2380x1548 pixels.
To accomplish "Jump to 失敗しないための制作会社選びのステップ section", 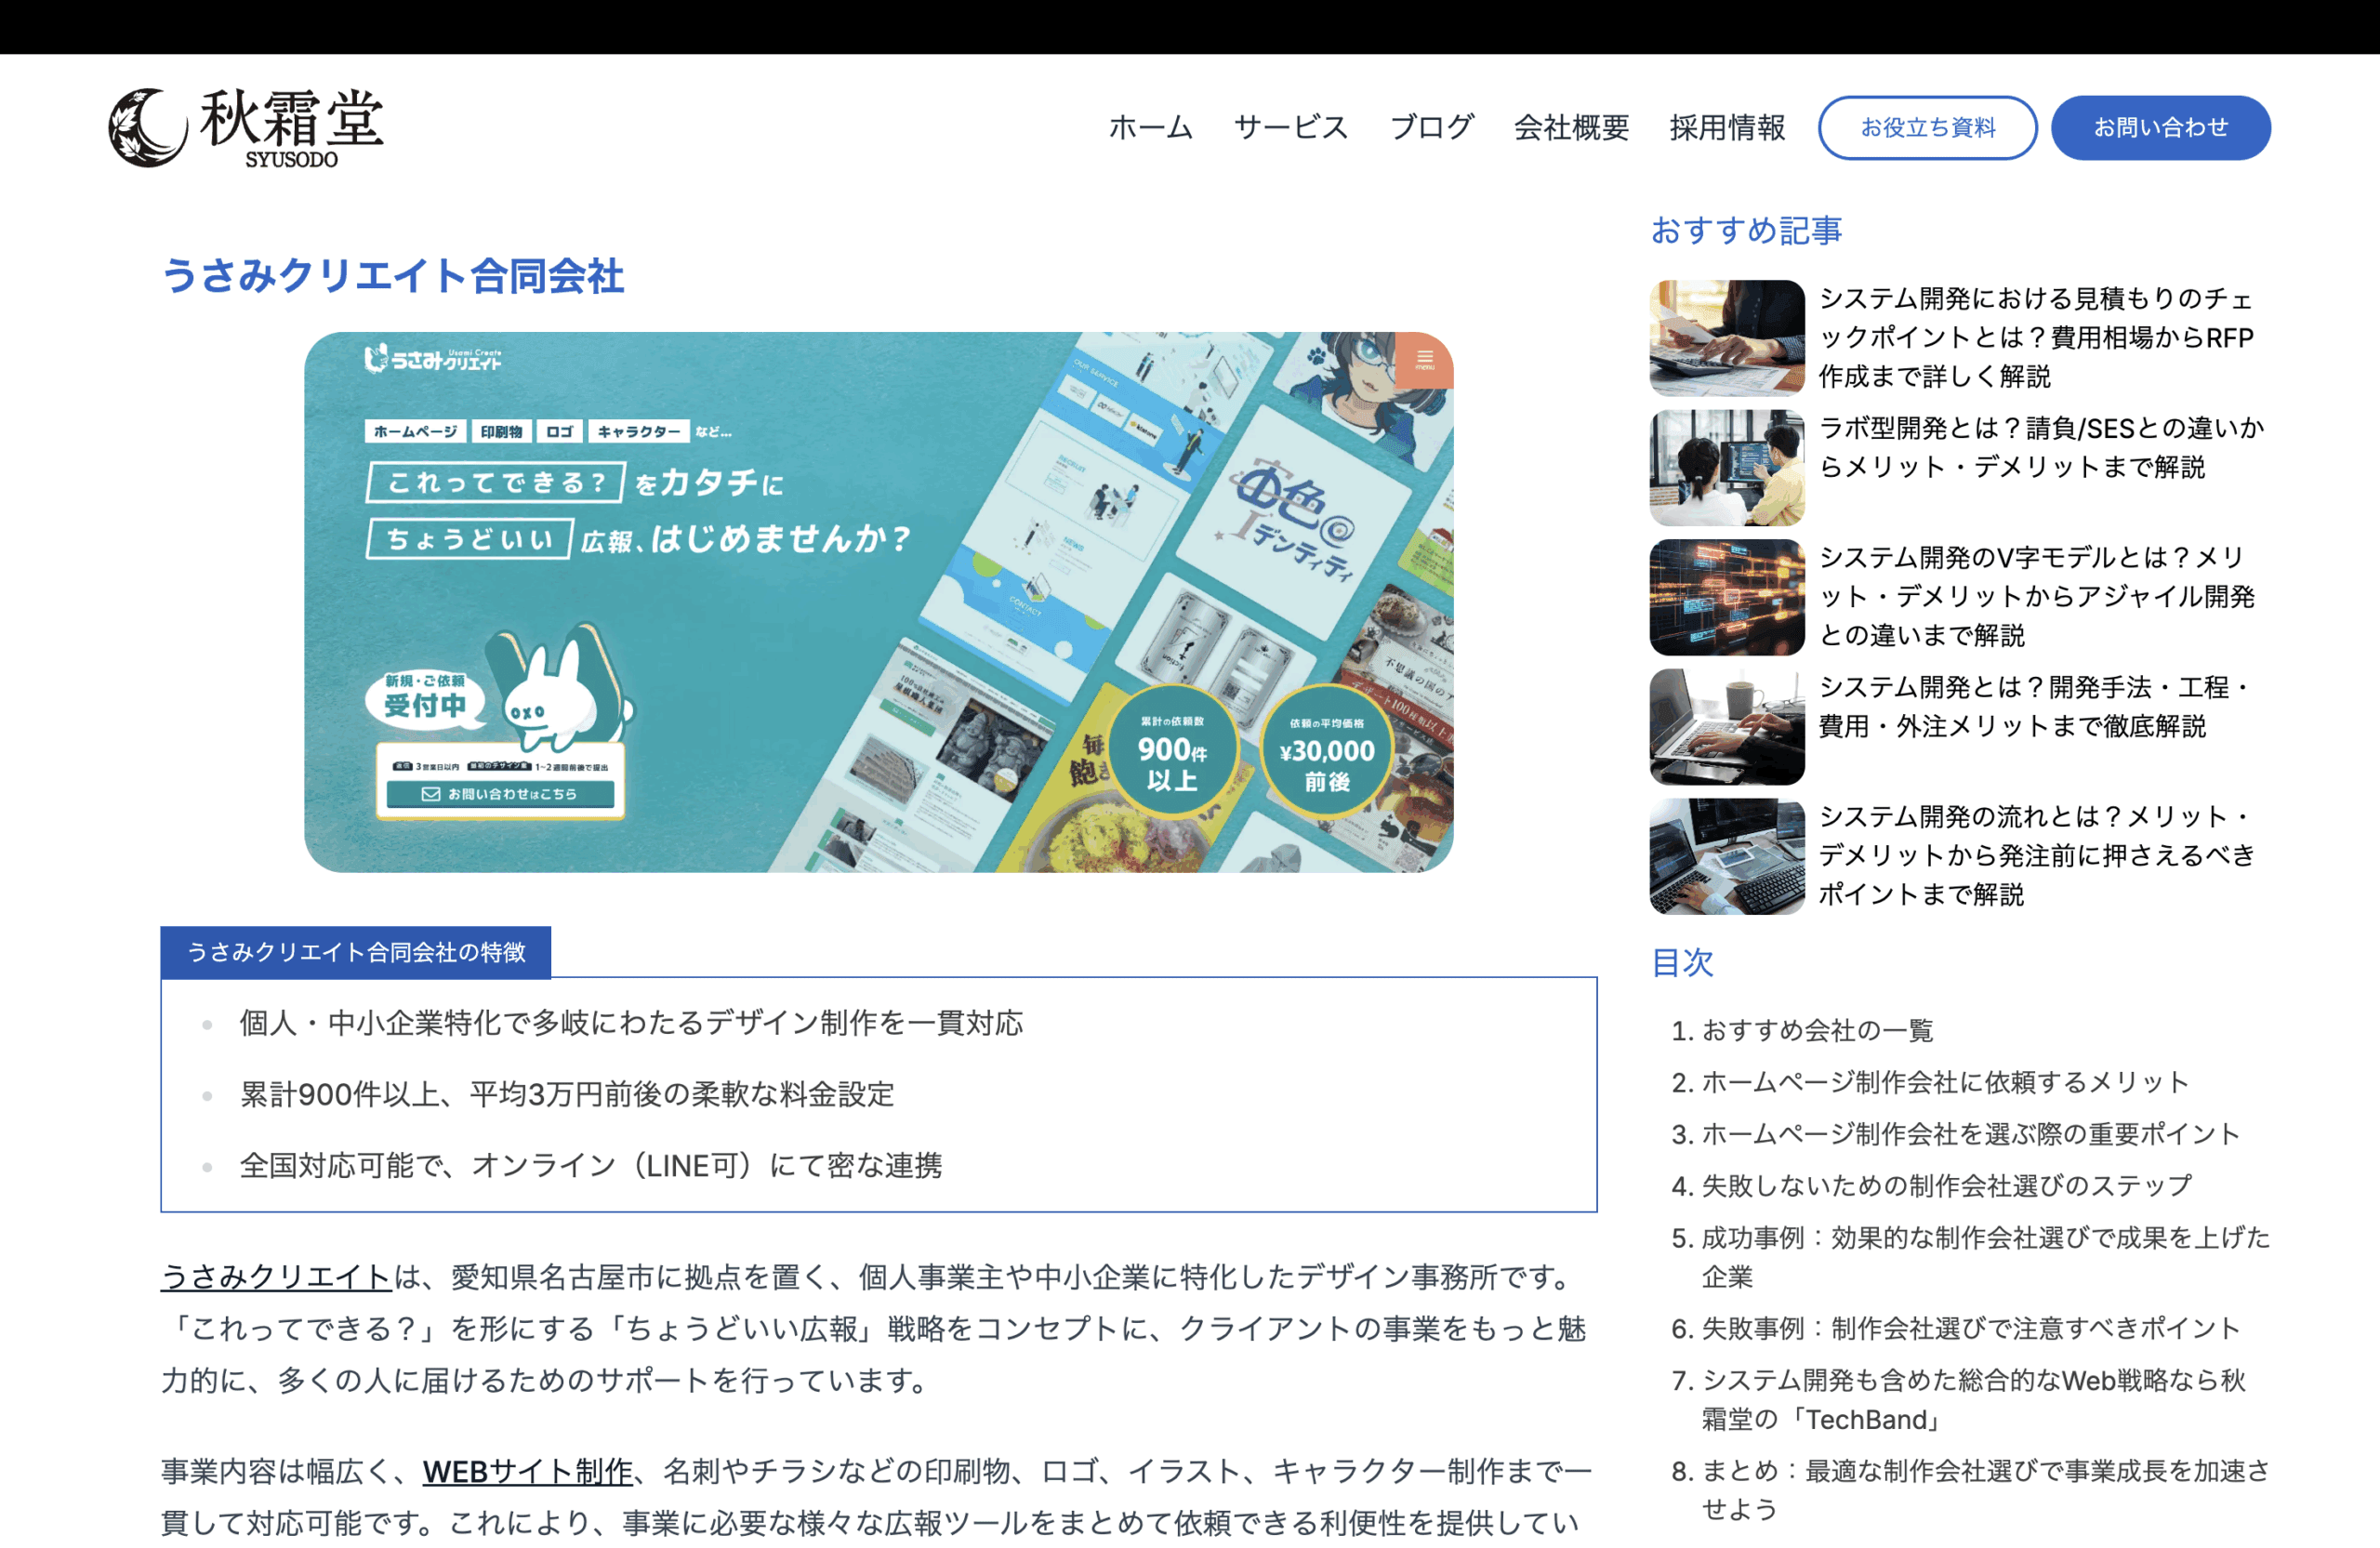I will [x=1945, y=1185].
